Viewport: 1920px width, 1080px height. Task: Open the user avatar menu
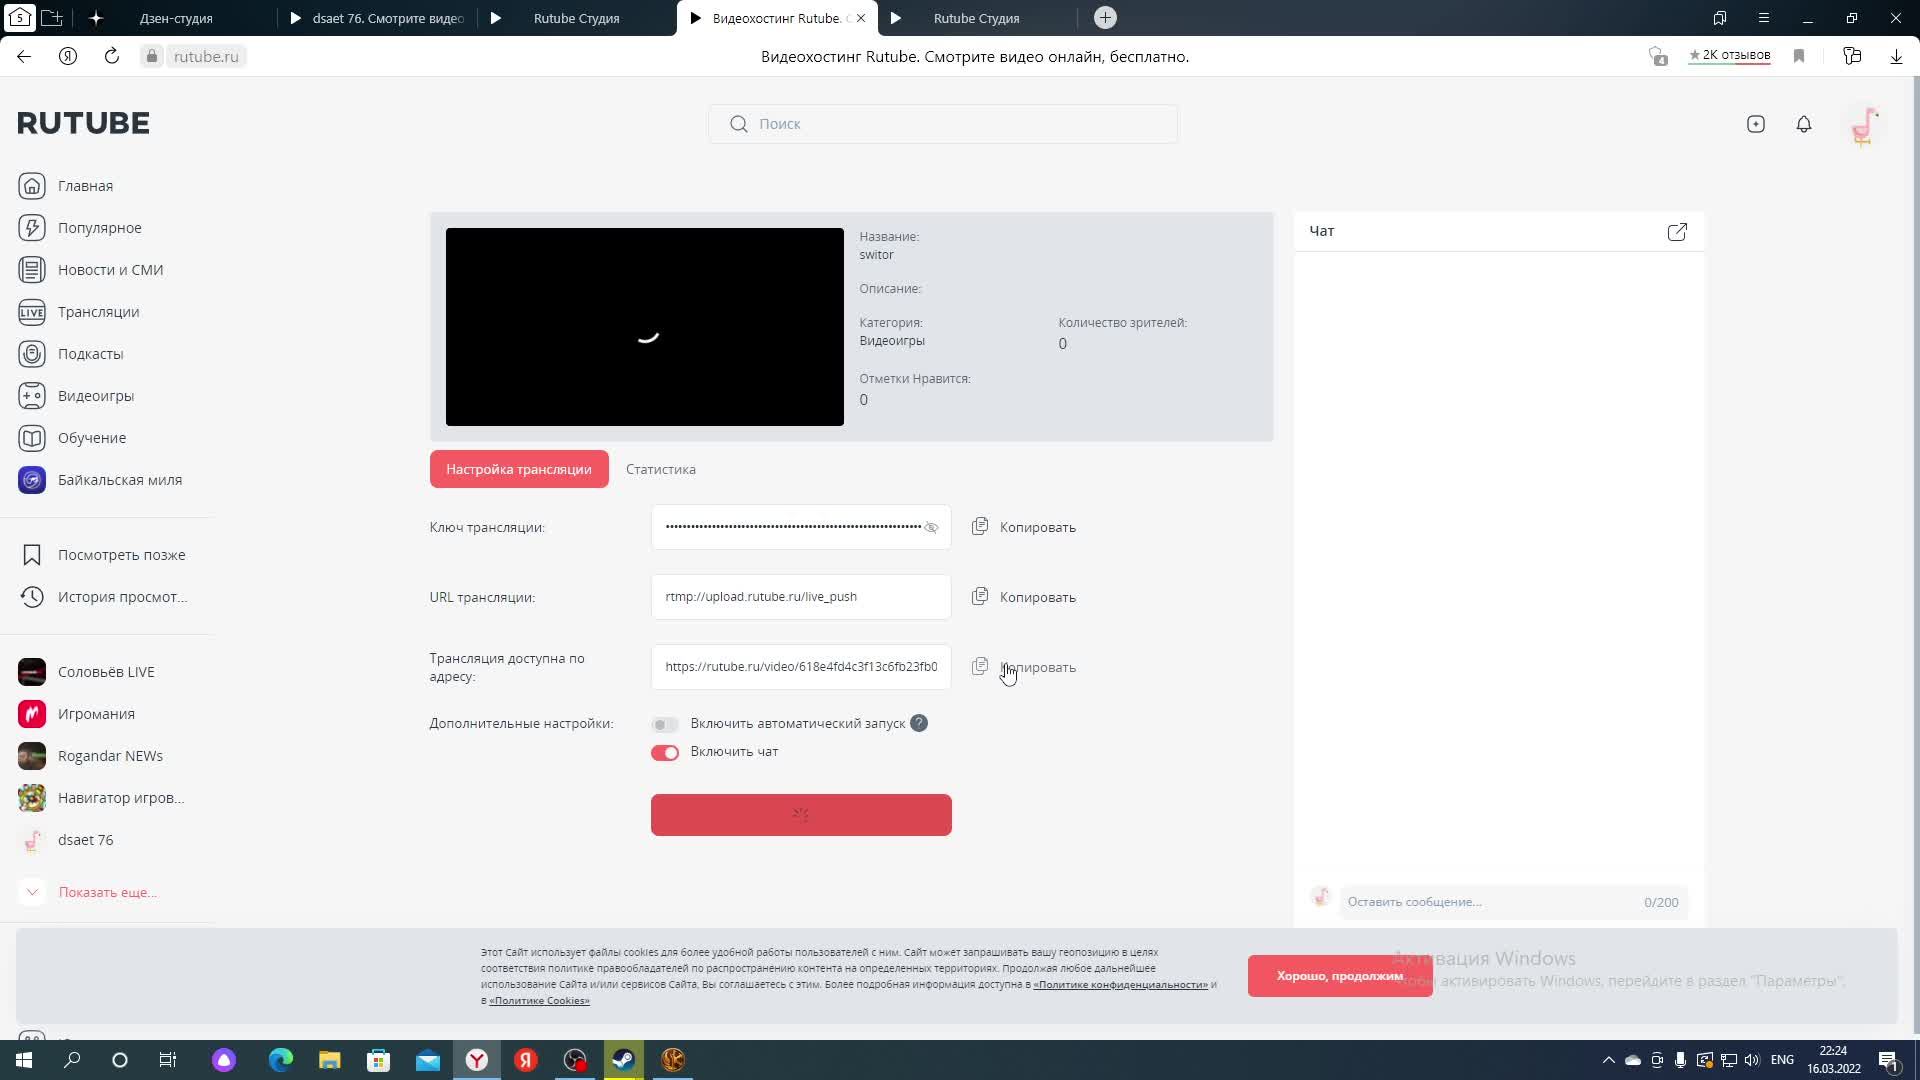(x=1863, y=126)
